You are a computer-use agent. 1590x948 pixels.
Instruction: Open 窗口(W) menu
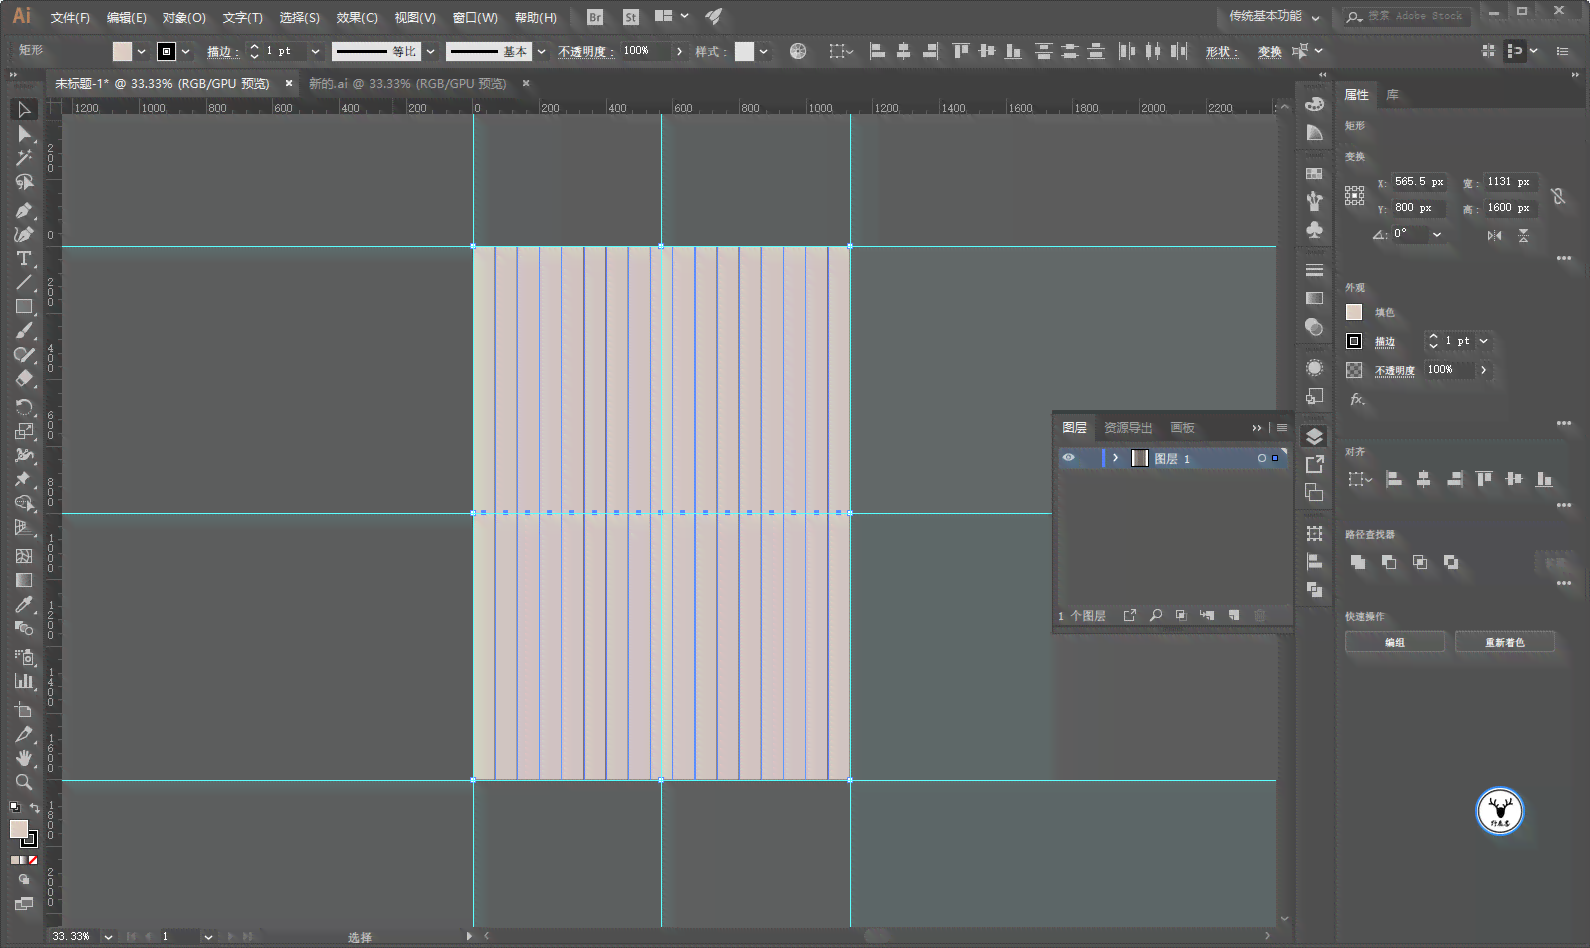pyautogui.click(x=475, y=18)
